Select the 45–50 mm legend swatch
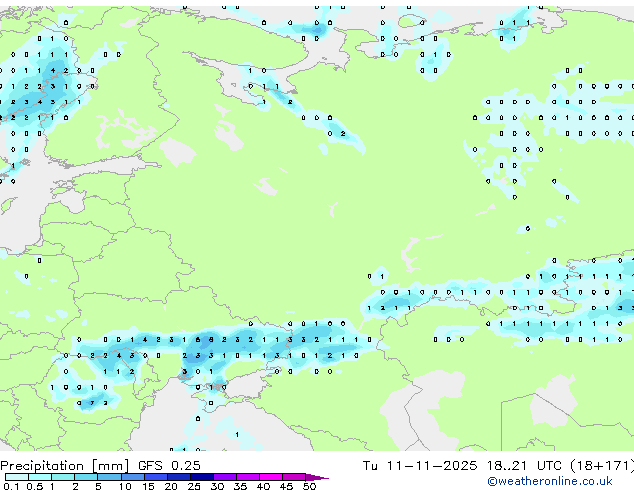 point(294,477)
